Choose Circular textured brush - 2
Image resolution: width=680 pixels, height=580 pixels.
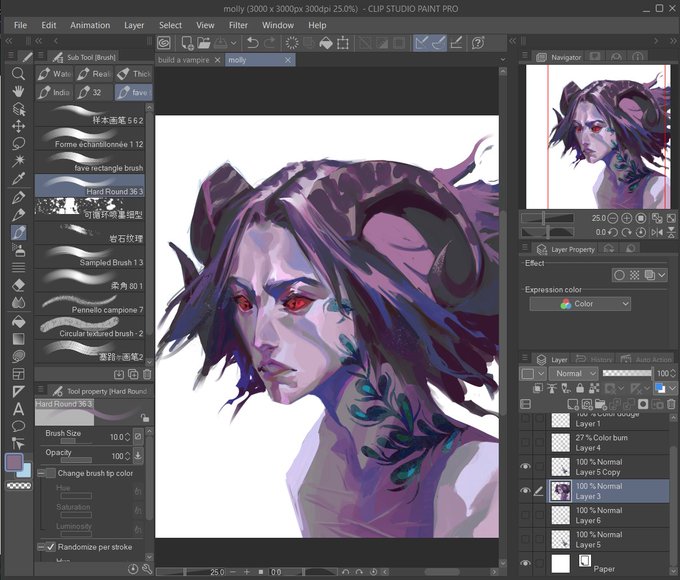pyautogui.click(x=89, y=328)
